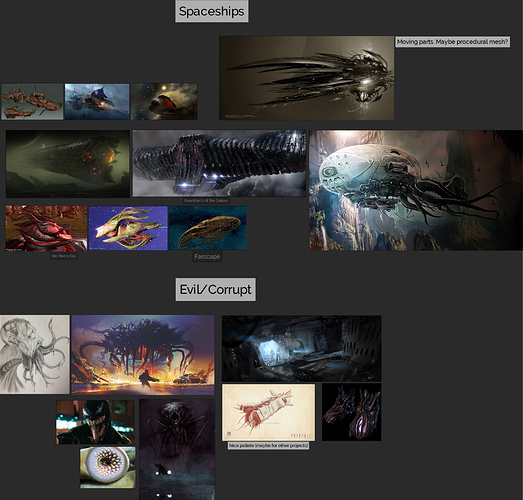This screenshot has width=523, height=500.
Task: Select the Evil/Corrupt section title note
Action: [216, 290]
